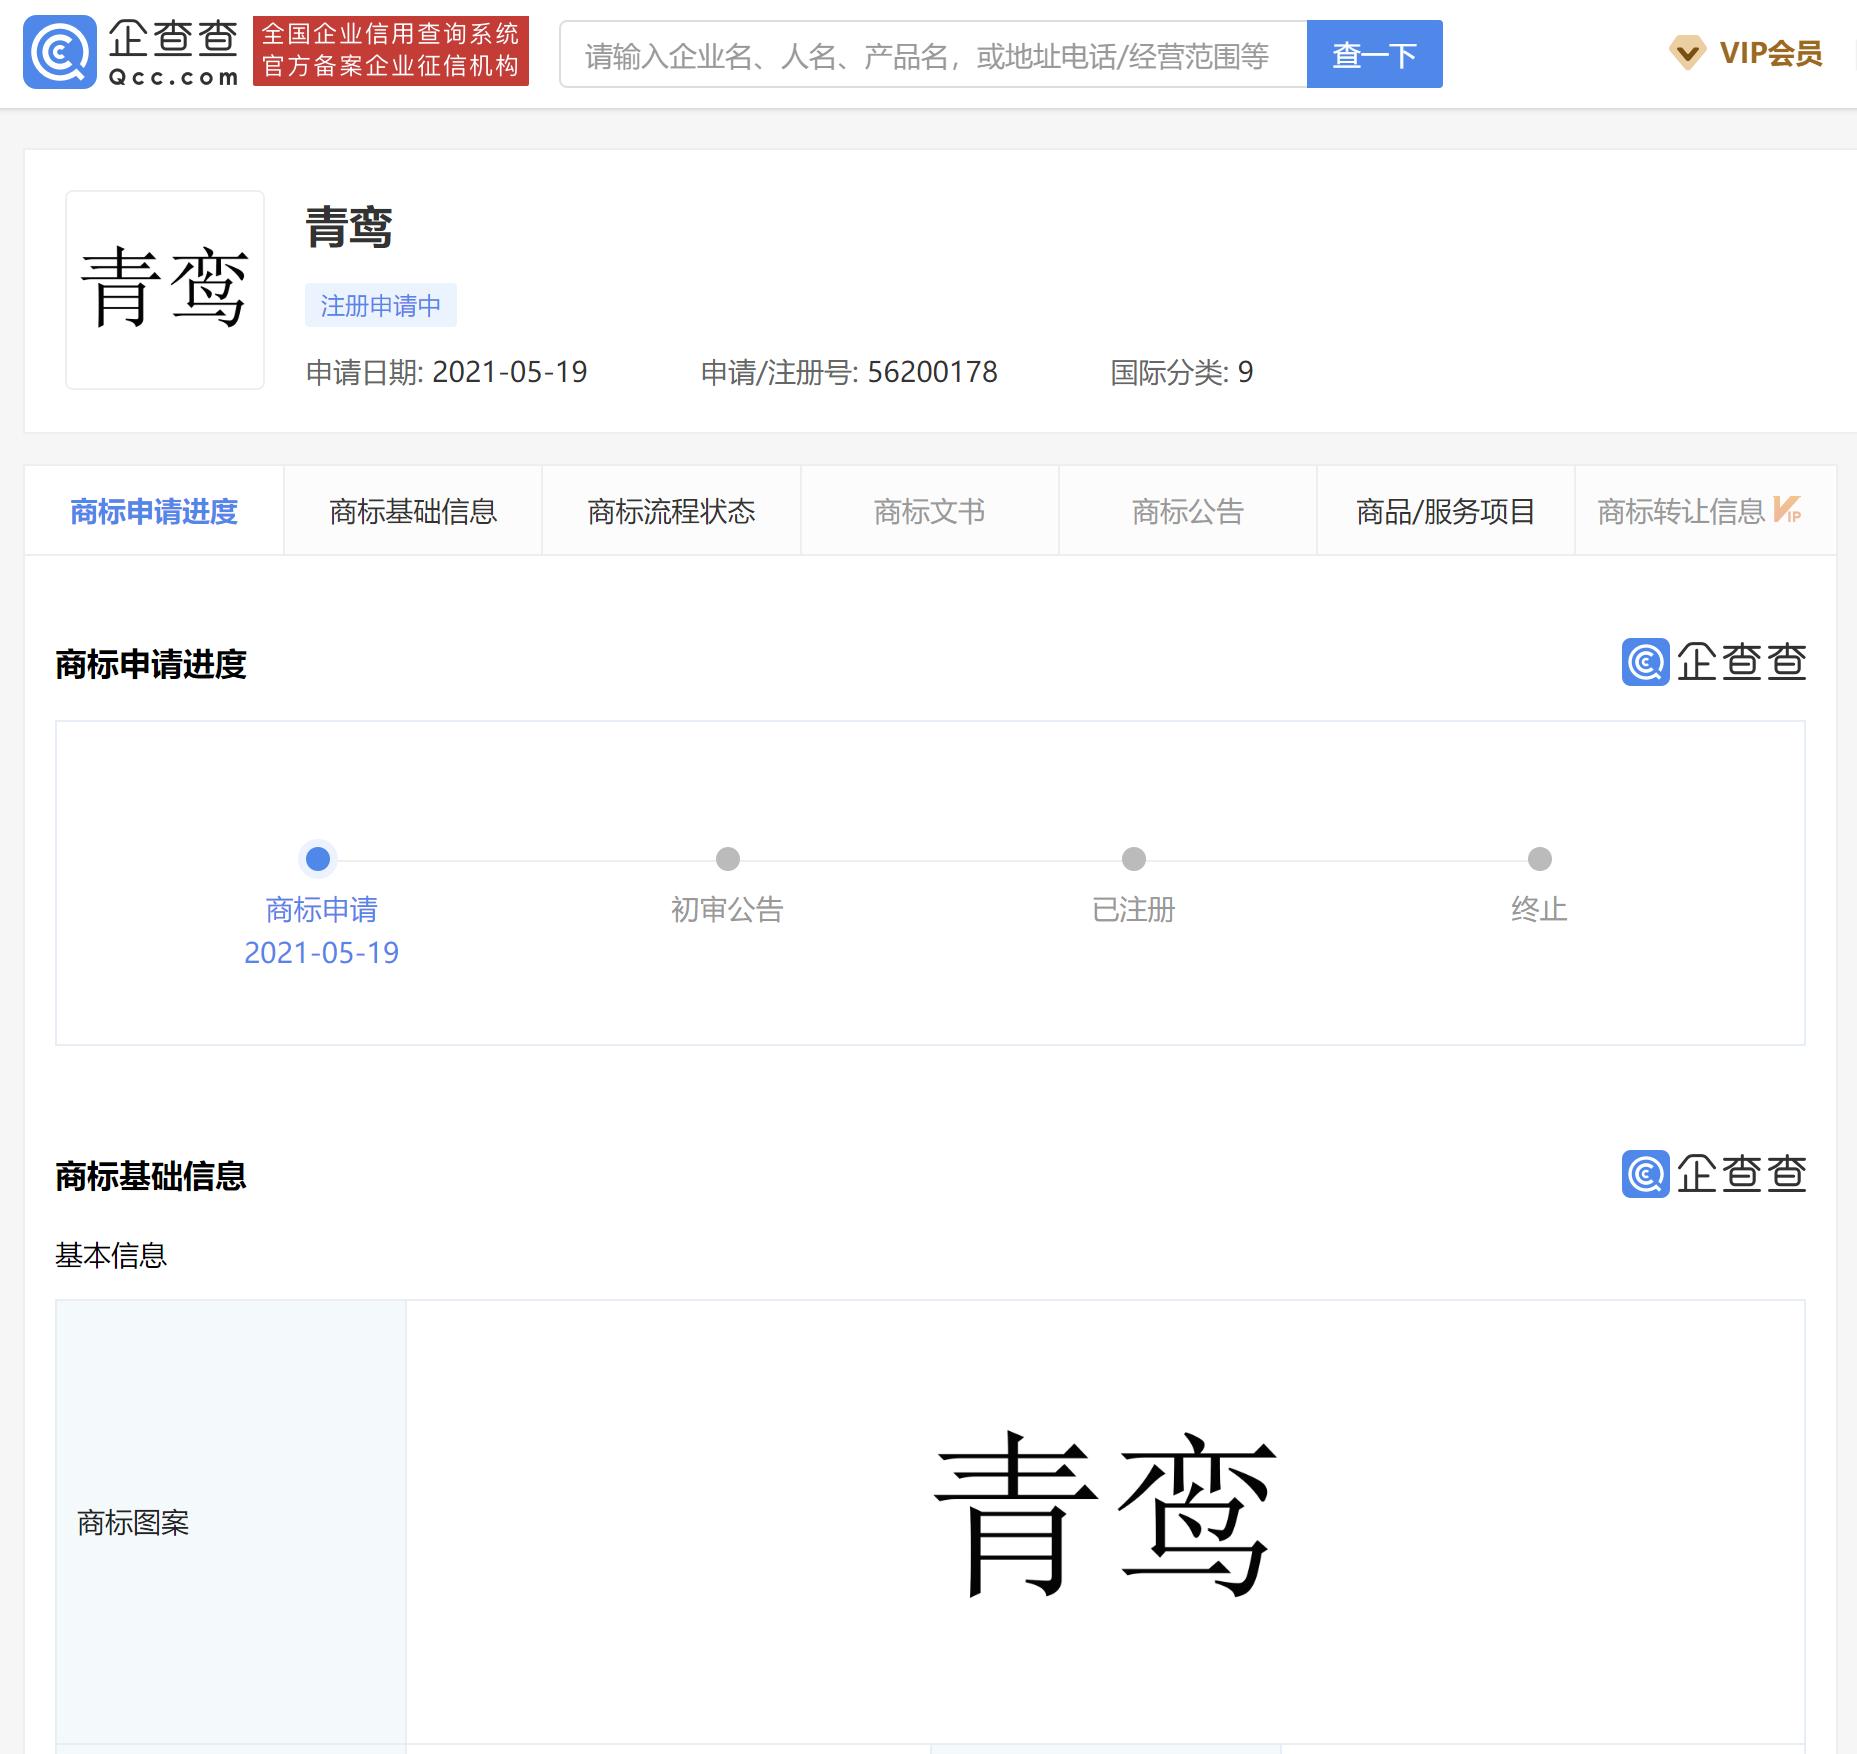The height and width of the screenshot is (1754, 1857).
Task: Select the blue 商标申请 milestone dot on the timeline
Action: point(318,859)
